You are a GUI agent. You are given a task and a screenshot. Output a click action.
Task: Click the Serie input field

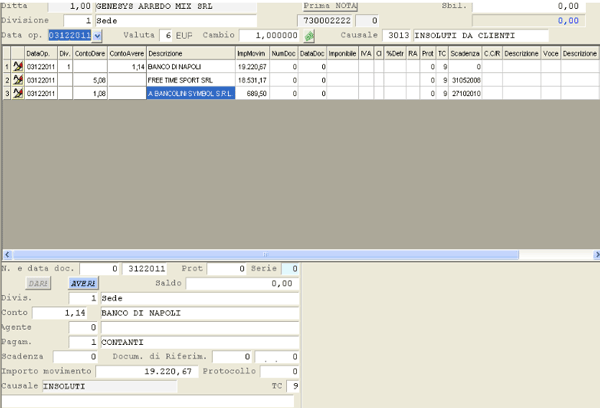[289, 269]
